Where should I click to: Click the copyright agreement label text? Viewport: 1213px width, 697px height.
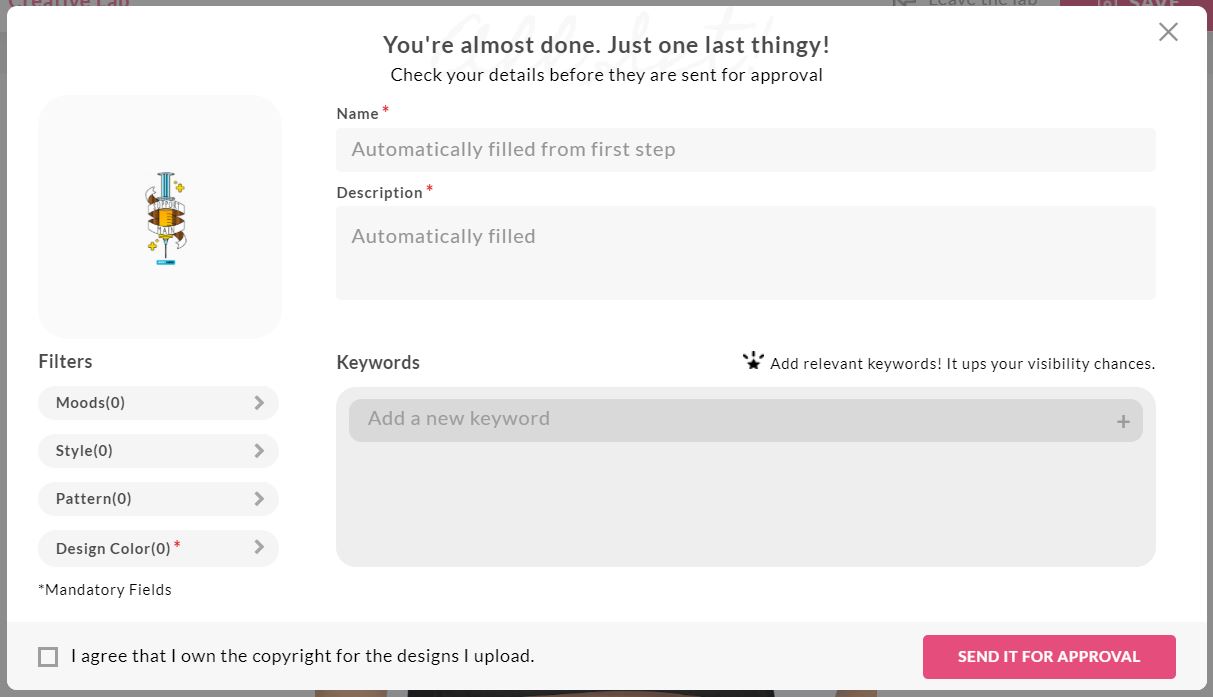pos(303,656)
